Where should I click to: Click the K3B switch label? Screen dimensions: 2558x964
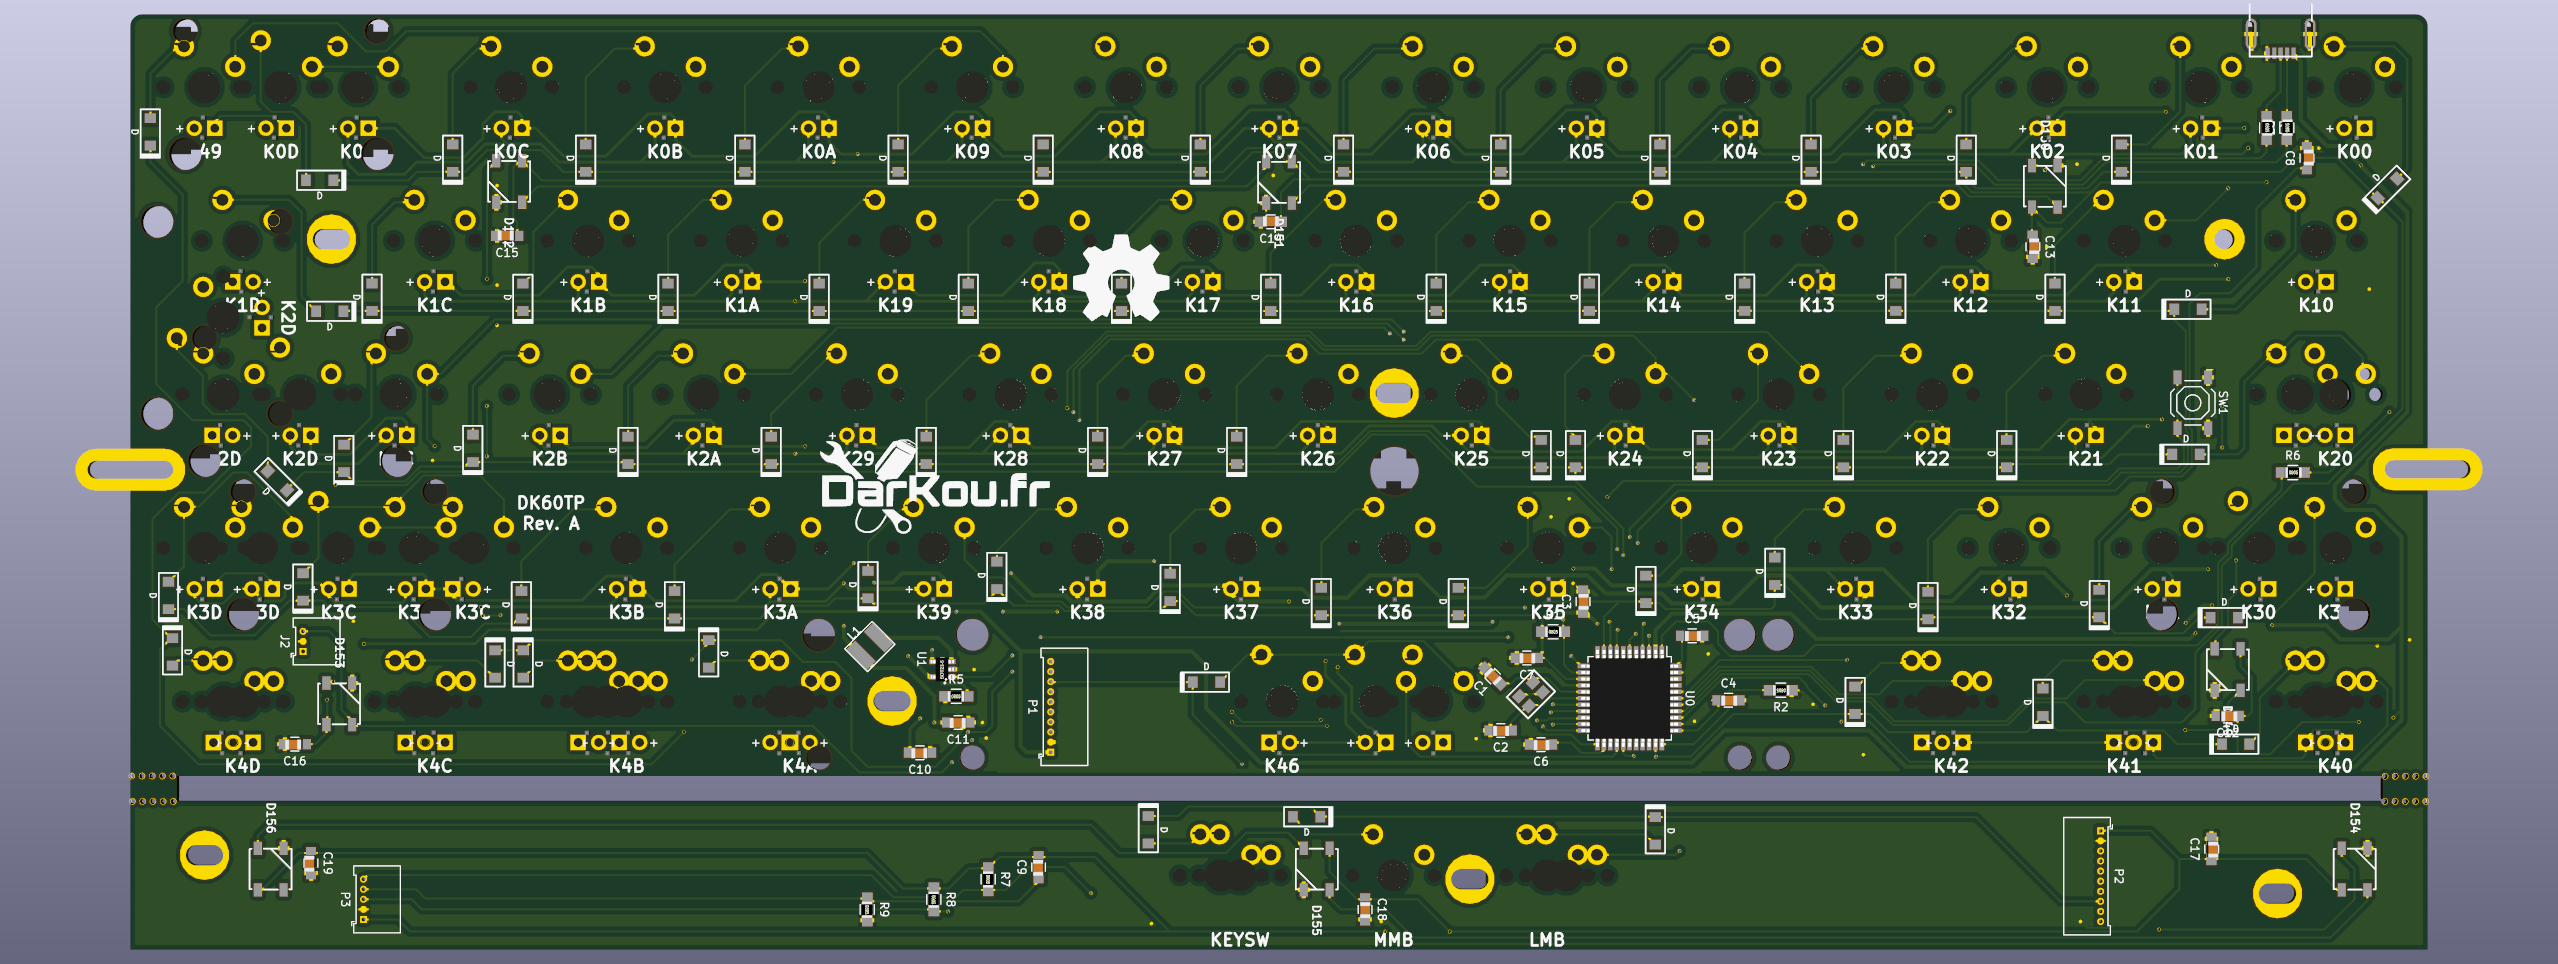(x=626, y=612)
